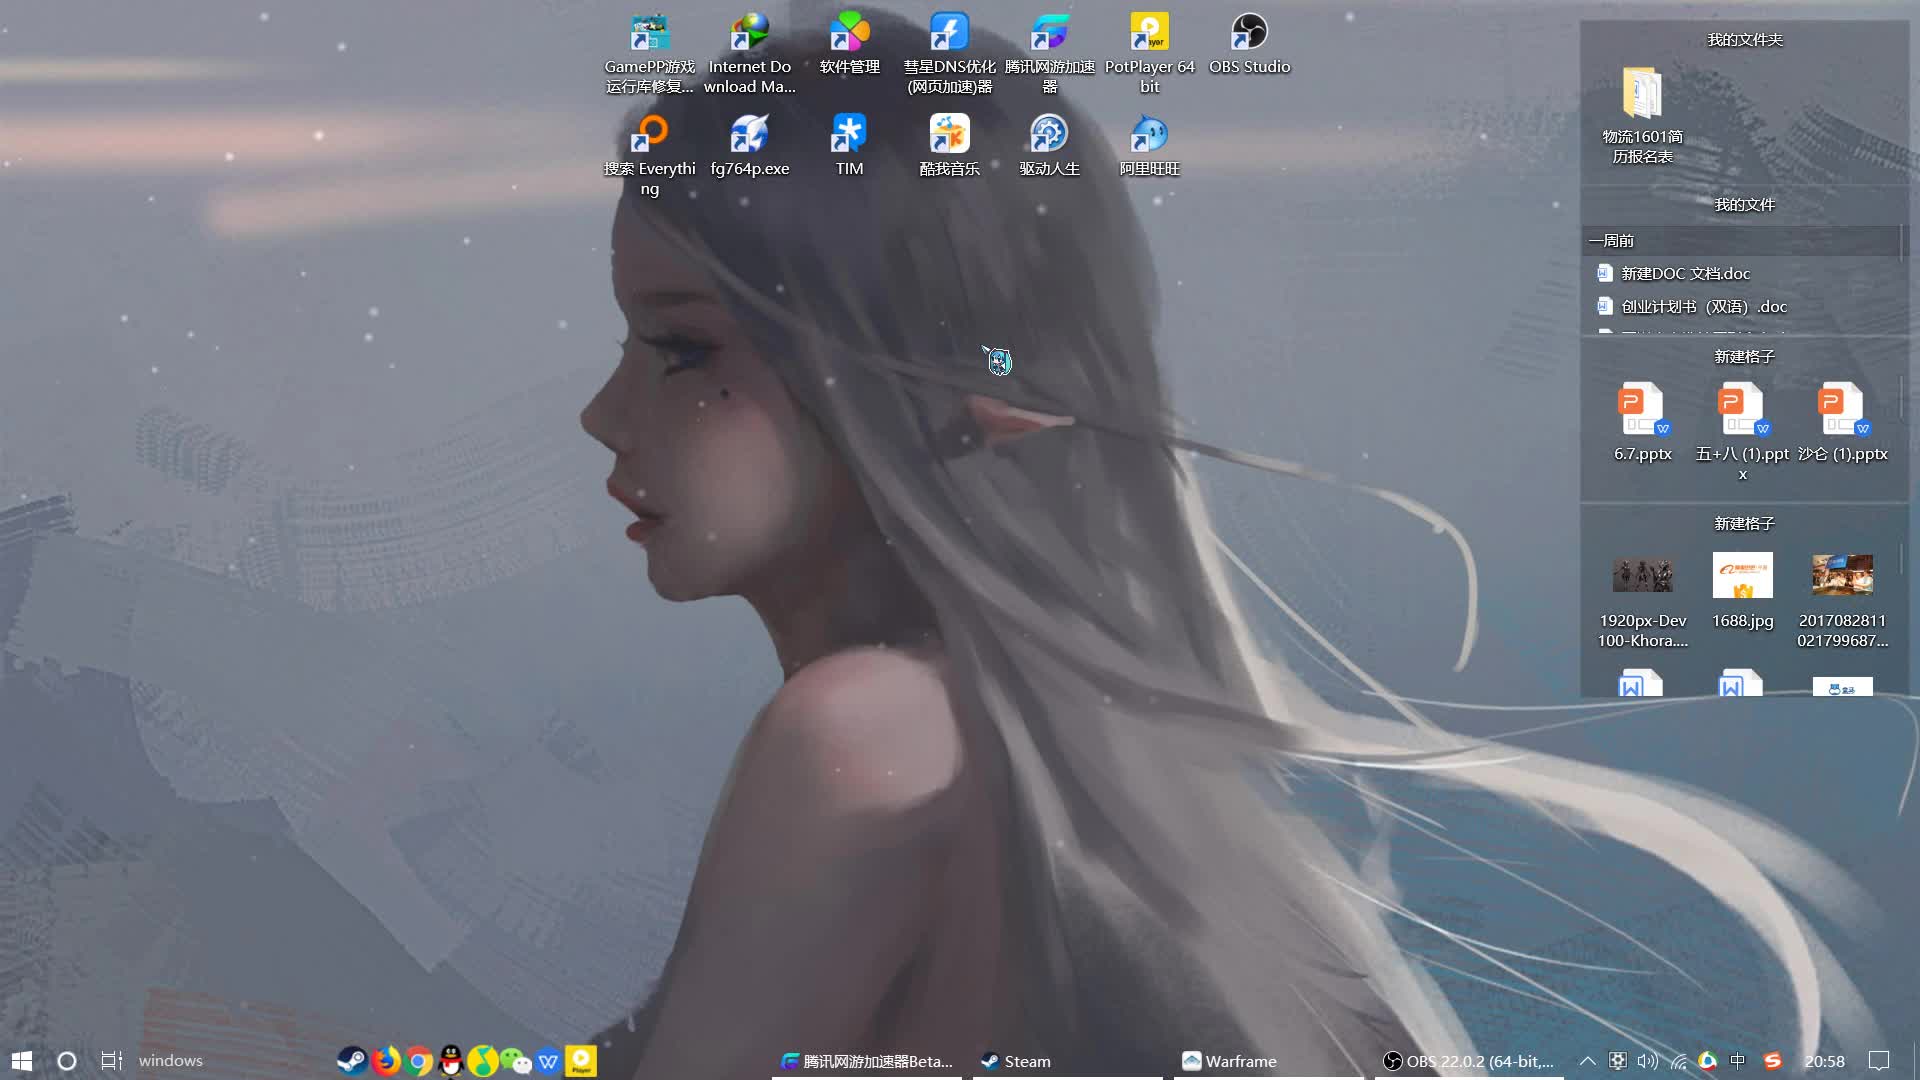Viewport: 1920px width, 1080px height.
Task: Switch to 腾讯网游加速器Beta taskbar window
Action: (x=867, y=1060)
